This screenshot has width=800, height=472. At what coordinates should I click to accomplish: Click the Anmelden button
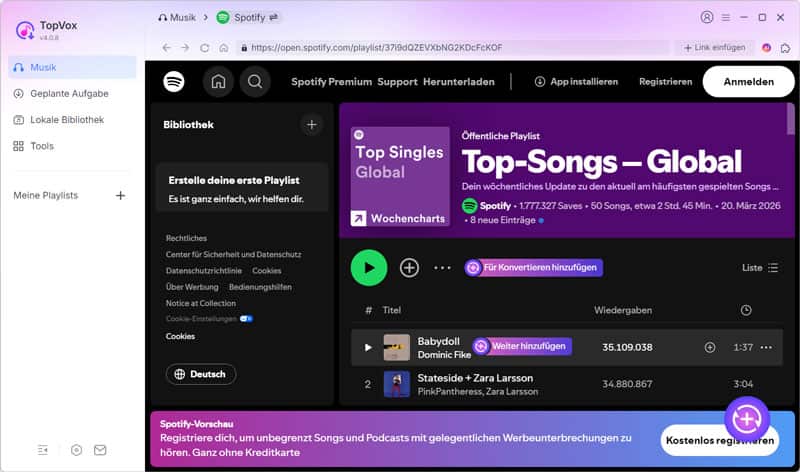pyautogui.click(x=748, y=82)
